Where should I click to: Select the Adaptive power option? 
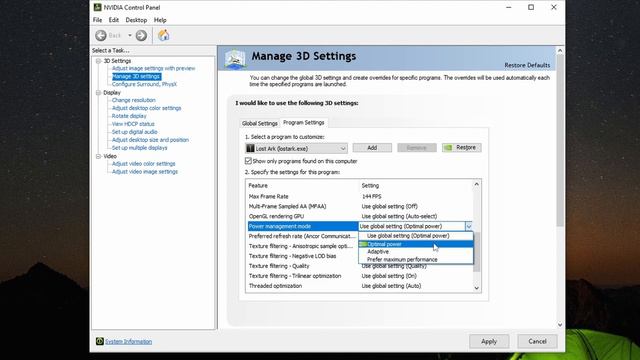(x=416, y=252)
